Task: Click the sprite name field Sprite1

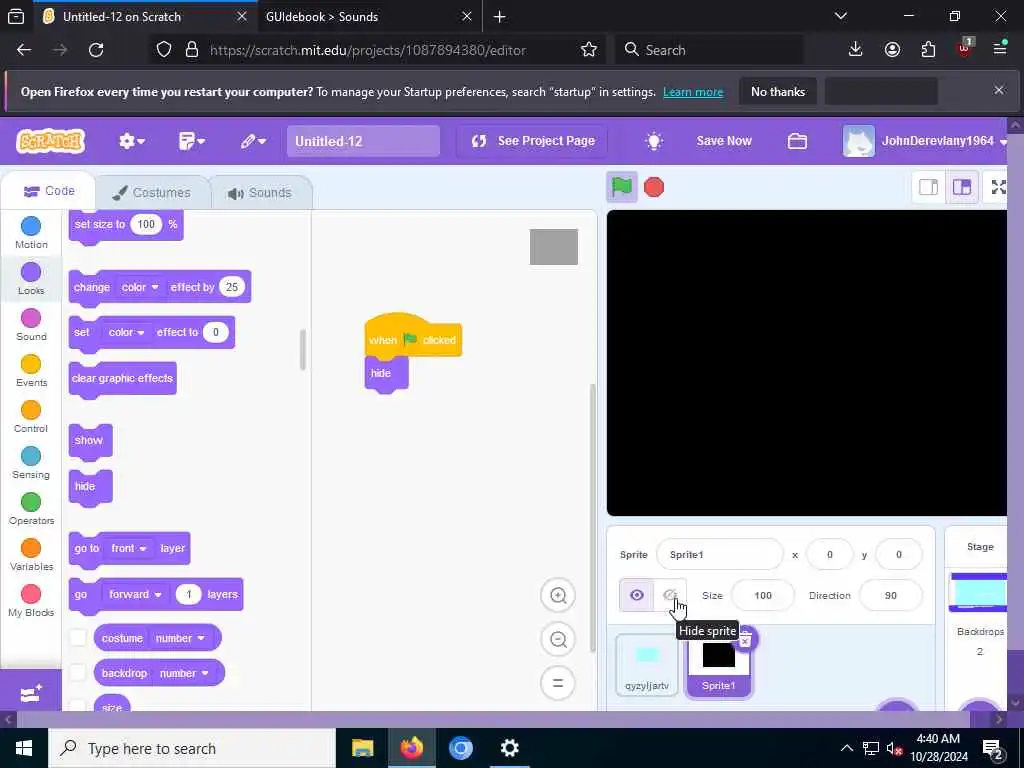Action: point(719,554)
